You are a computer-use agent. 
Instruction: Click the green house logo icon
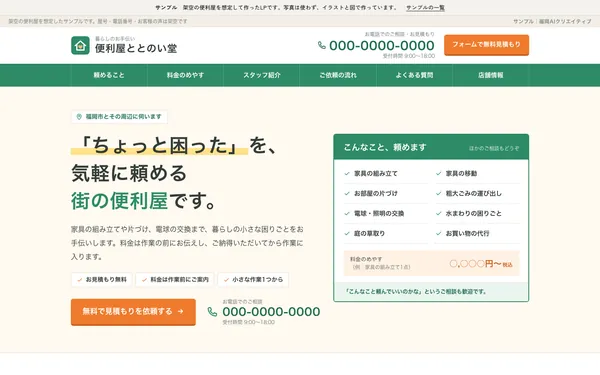point(80,46)
